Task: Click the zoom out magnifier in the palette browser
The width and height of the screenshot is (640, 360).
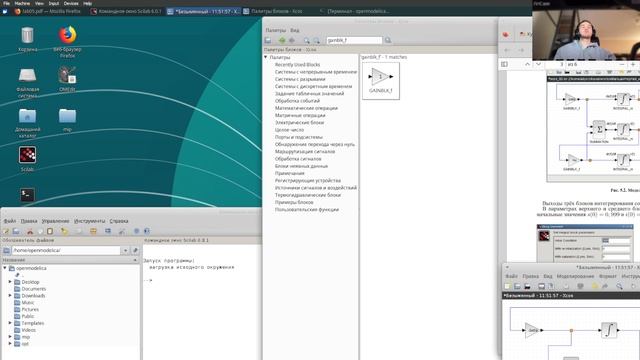Action: [x=316, y=40]
